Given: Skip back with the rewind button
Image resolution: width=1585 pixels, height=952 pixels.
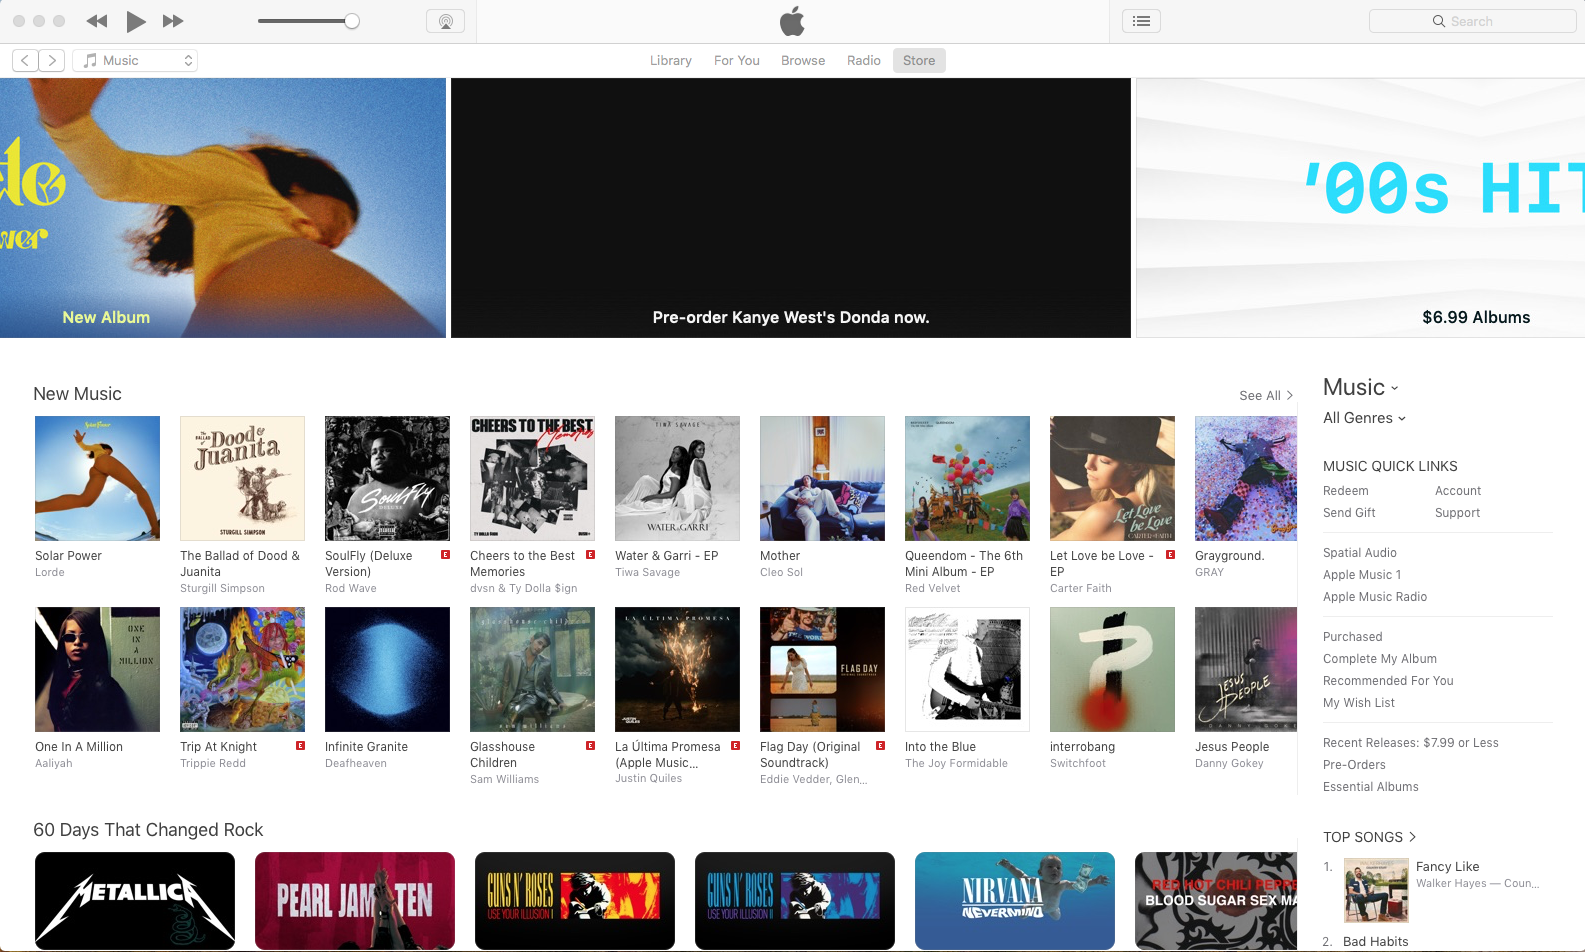Looking at the screenshot, I should tap(97, 21).
